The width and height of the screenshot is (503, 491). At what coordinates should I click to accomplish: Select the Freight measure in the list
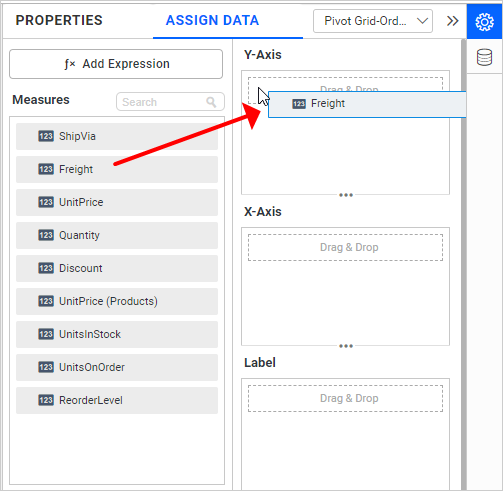117,169
